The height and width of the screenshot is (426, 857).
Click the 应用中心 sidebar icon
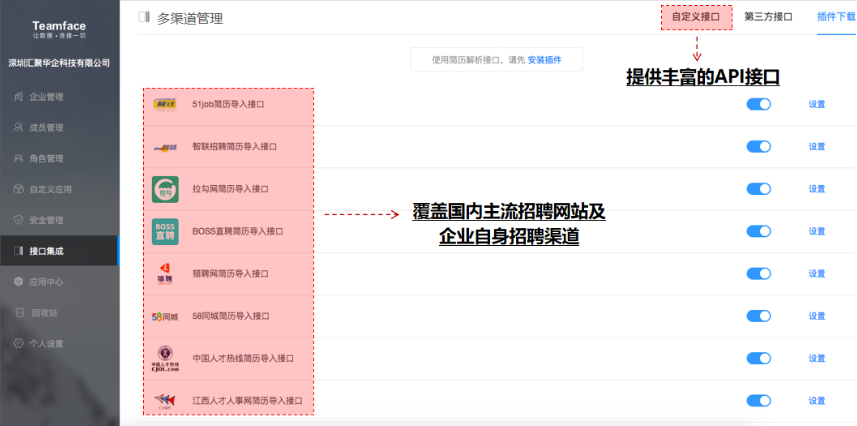tap(18, 282)
